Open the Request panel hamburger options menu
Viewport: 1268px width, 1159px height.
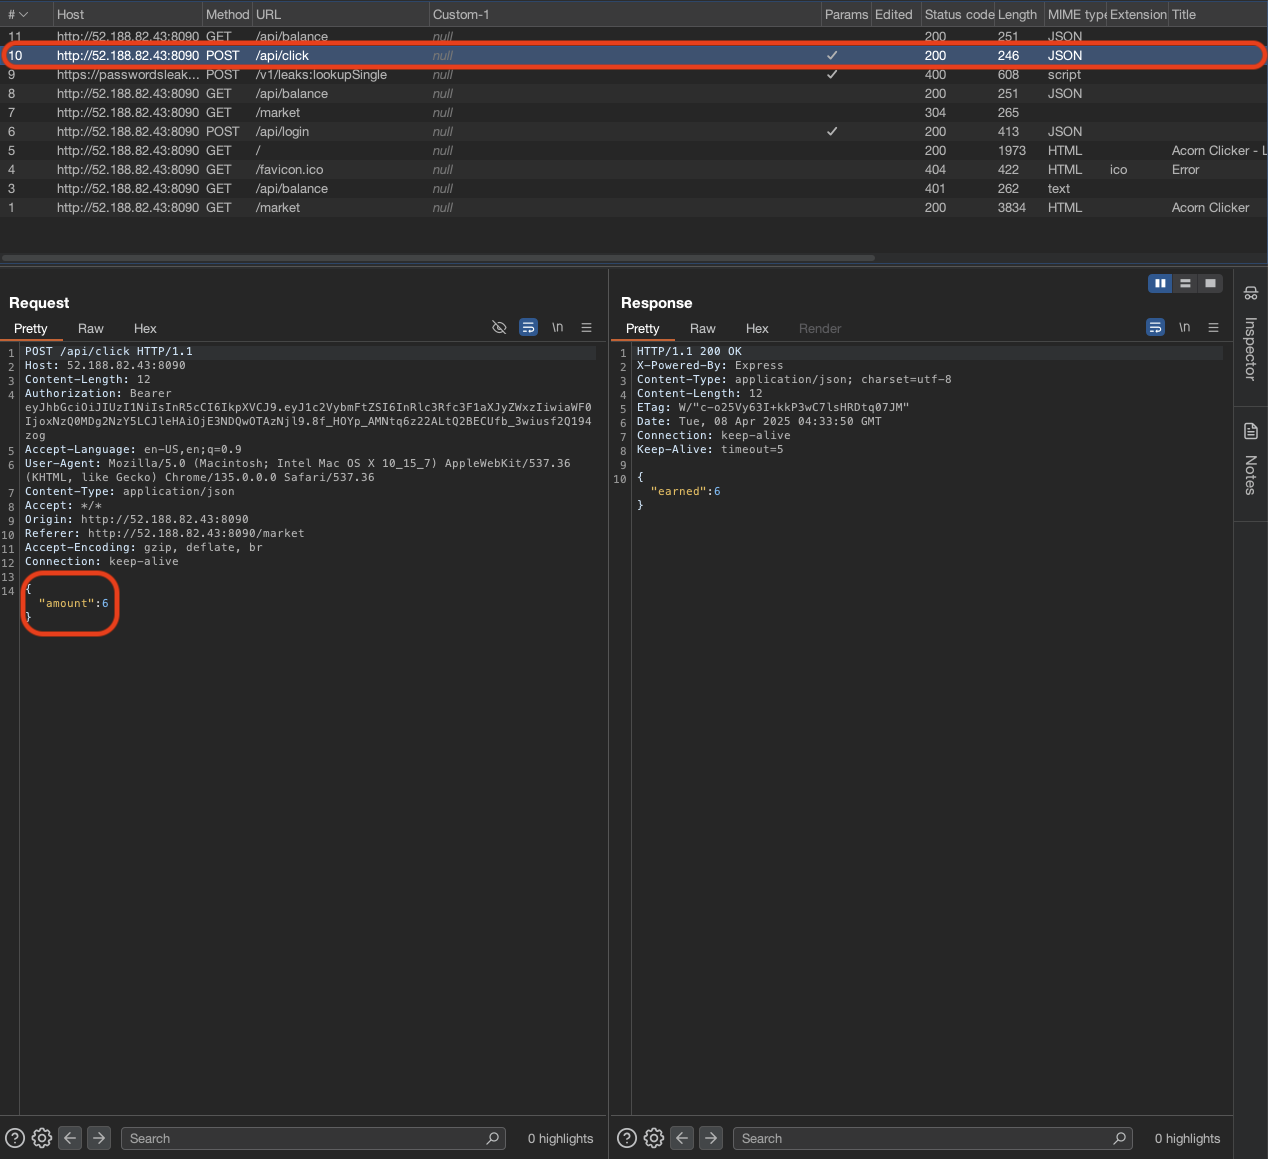586,327
